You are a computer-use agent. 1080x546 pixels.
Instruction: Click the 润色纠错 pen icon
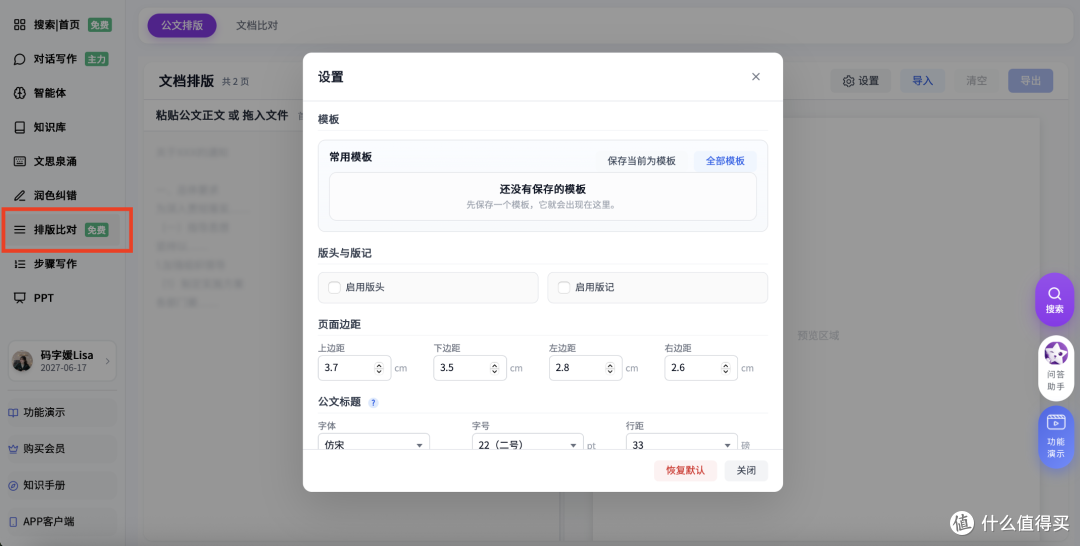[20, 196]
